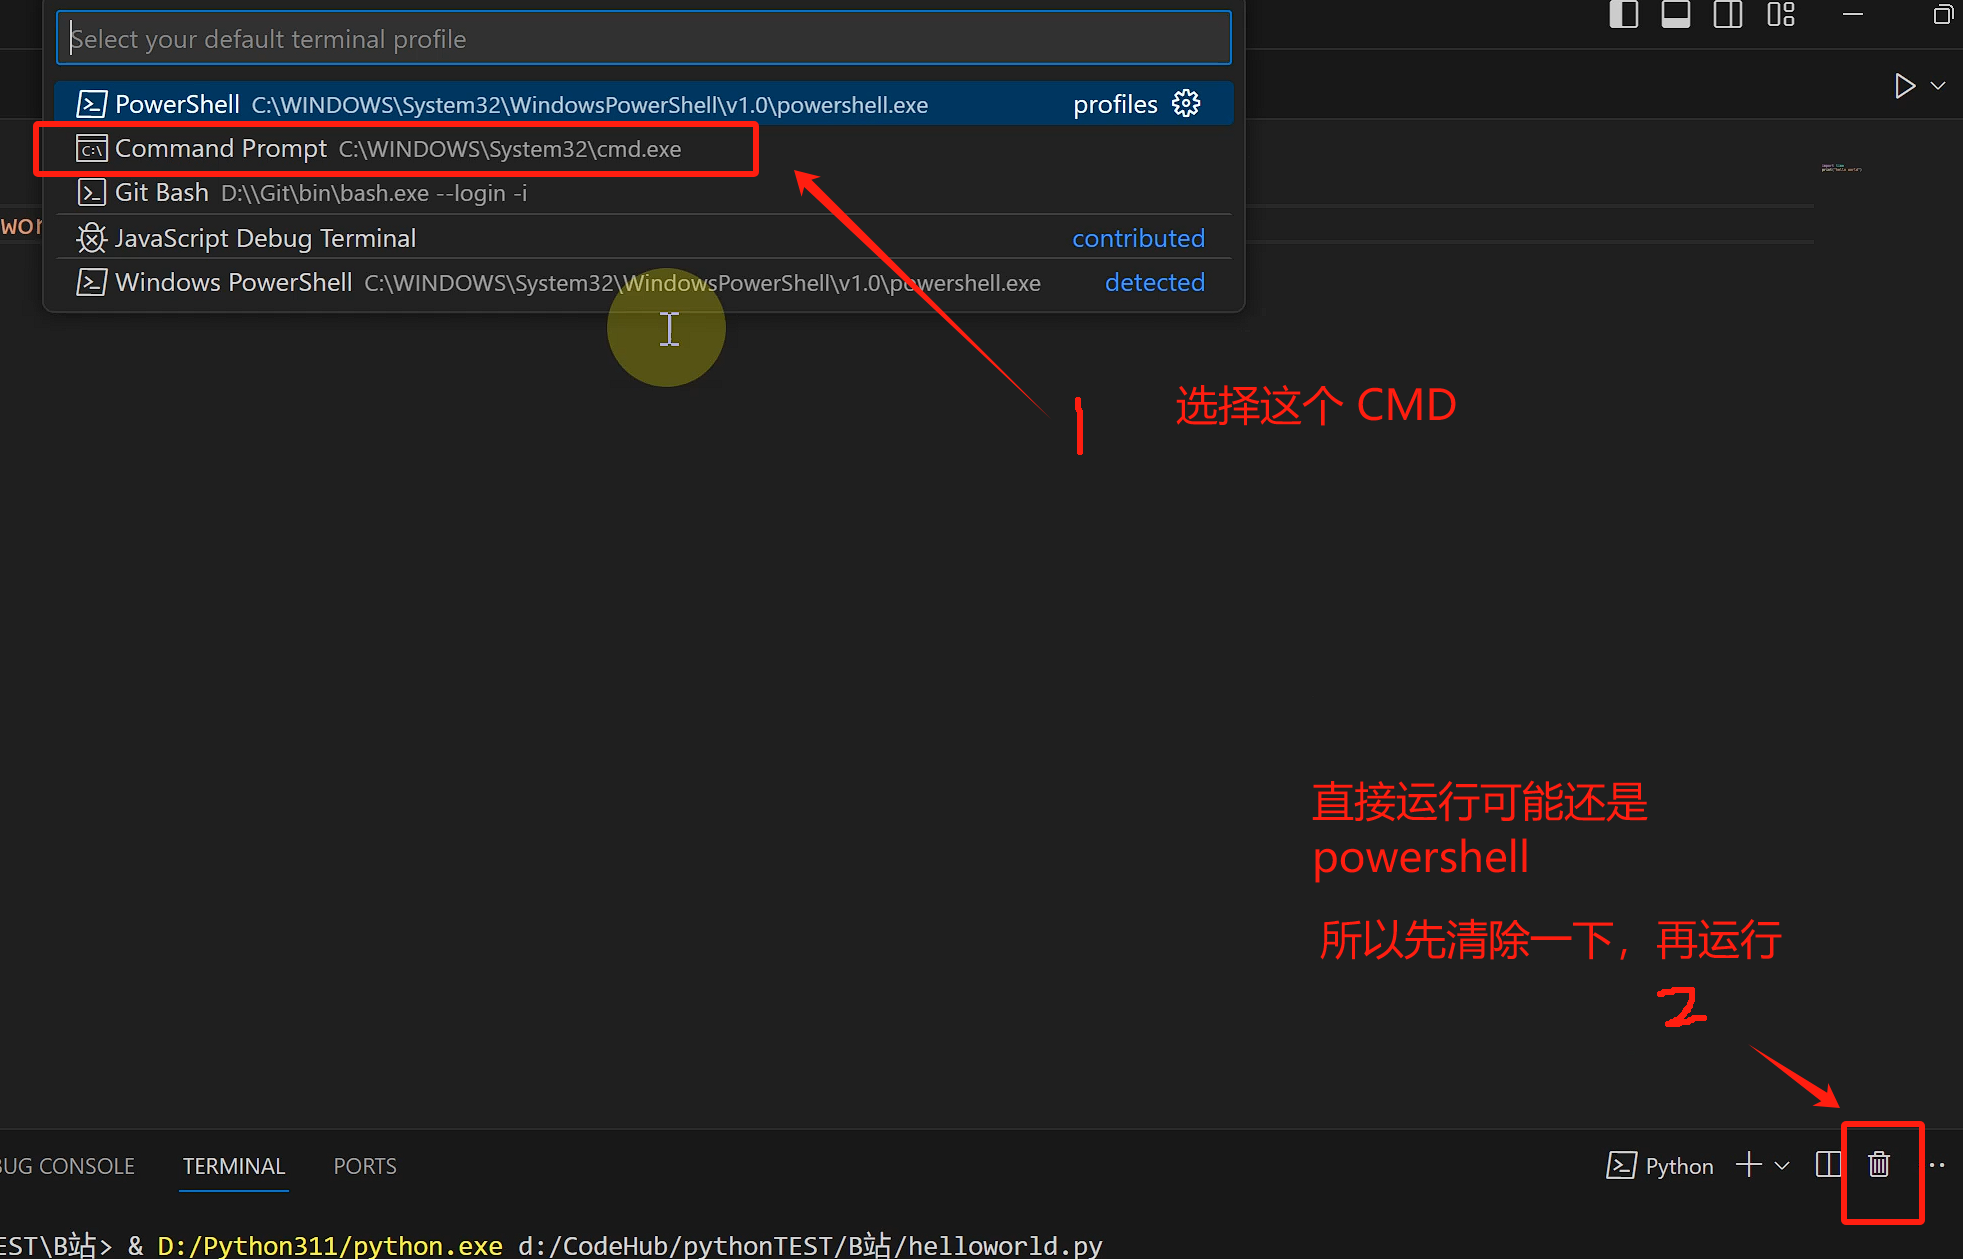Create new terminal with plus icon
The image size is (1963, 1259).
click(x=1749, y=1165)
